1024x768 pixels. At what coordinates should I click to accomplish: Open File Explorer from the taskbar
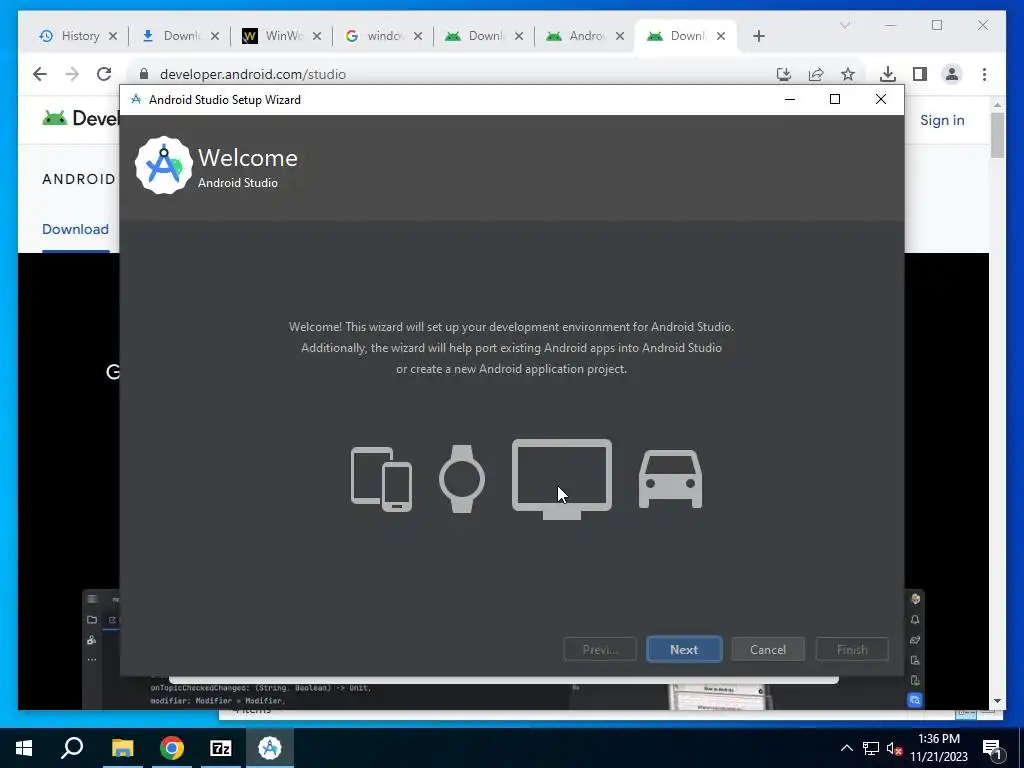122,748
